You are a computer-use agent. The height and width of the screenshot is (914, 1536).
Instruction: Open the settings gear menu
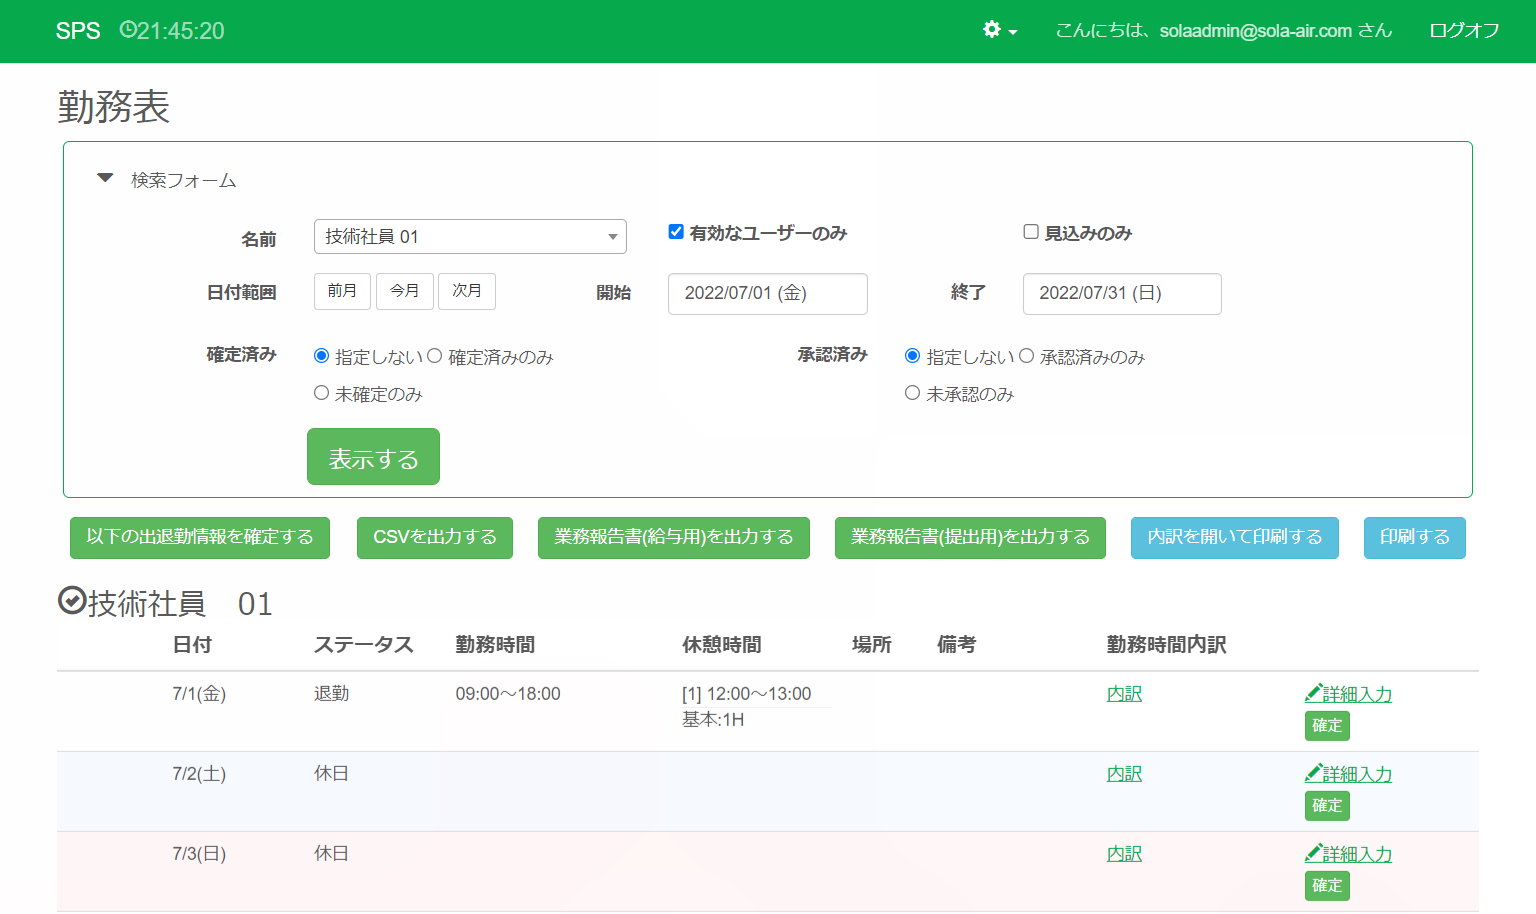click(x=999, y=30)
